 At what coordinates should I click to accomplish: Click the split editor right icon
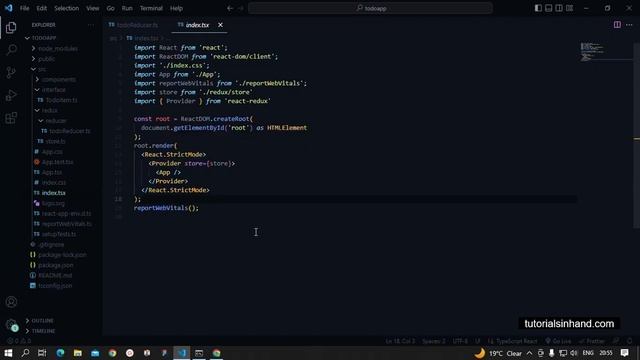[x=617, y=25]
